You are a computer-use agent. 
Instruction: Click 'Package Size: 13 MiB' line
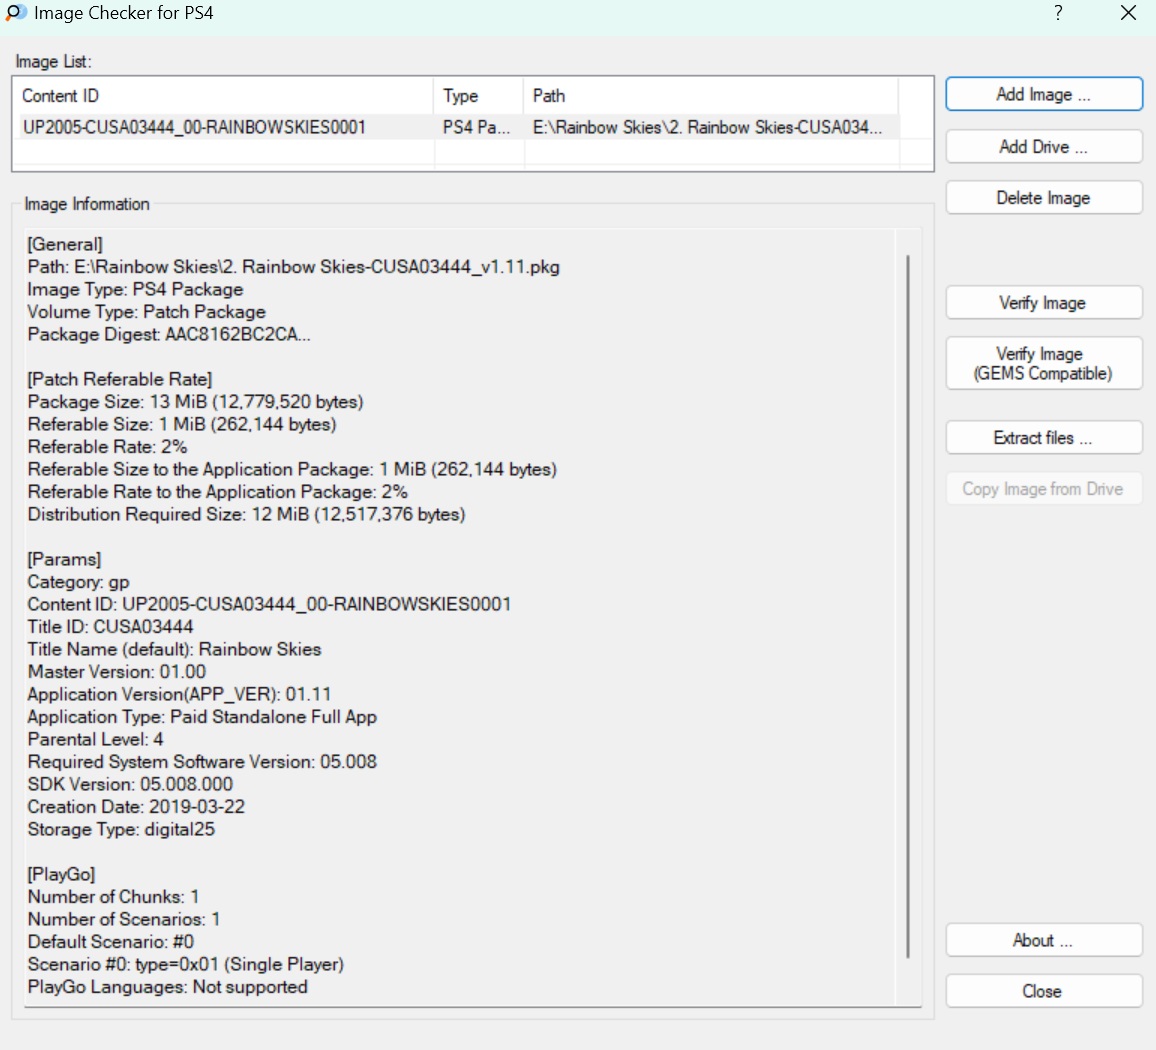195,402
